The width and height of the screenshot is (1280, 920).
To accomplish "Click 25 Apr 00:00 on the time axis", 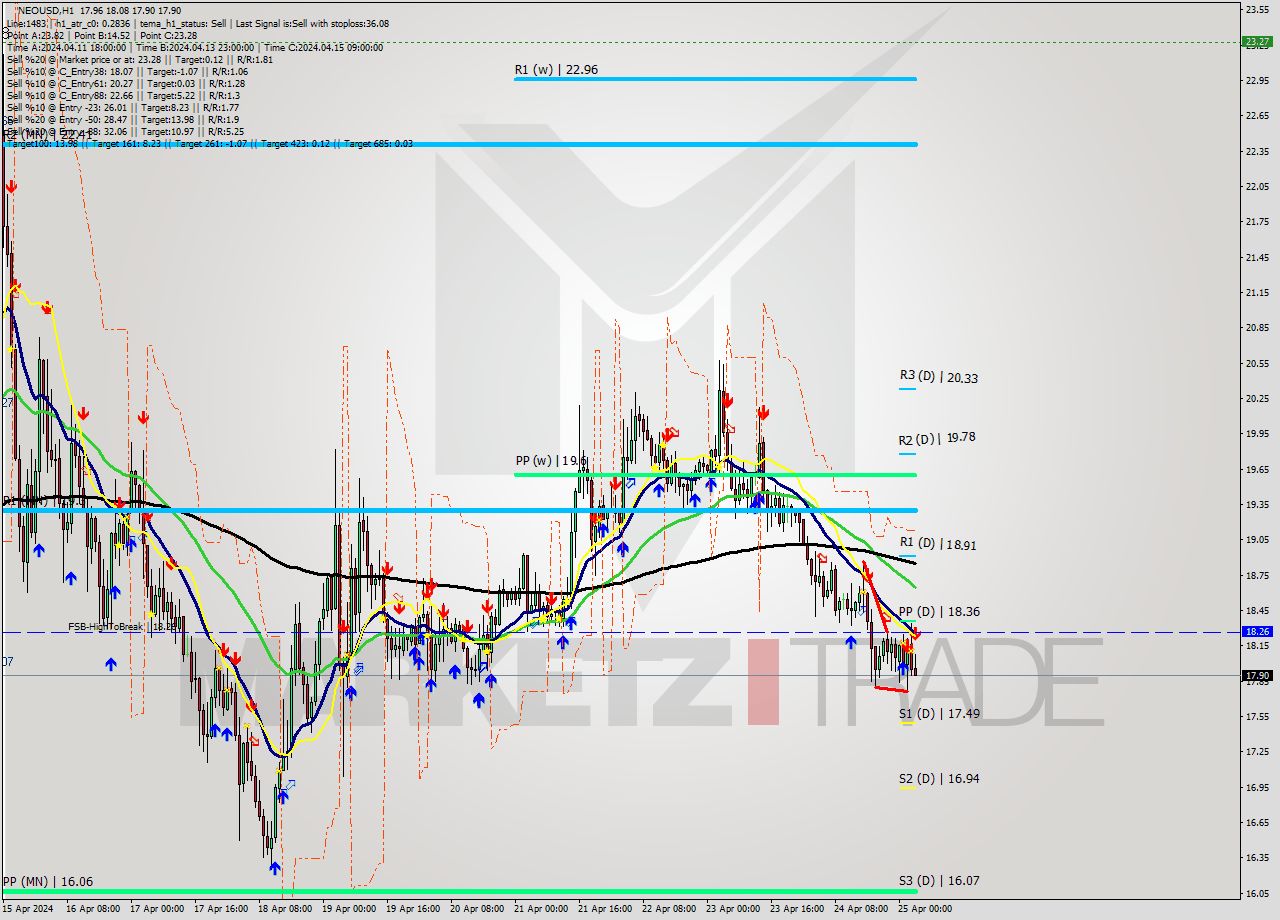I will click(925, 909).
